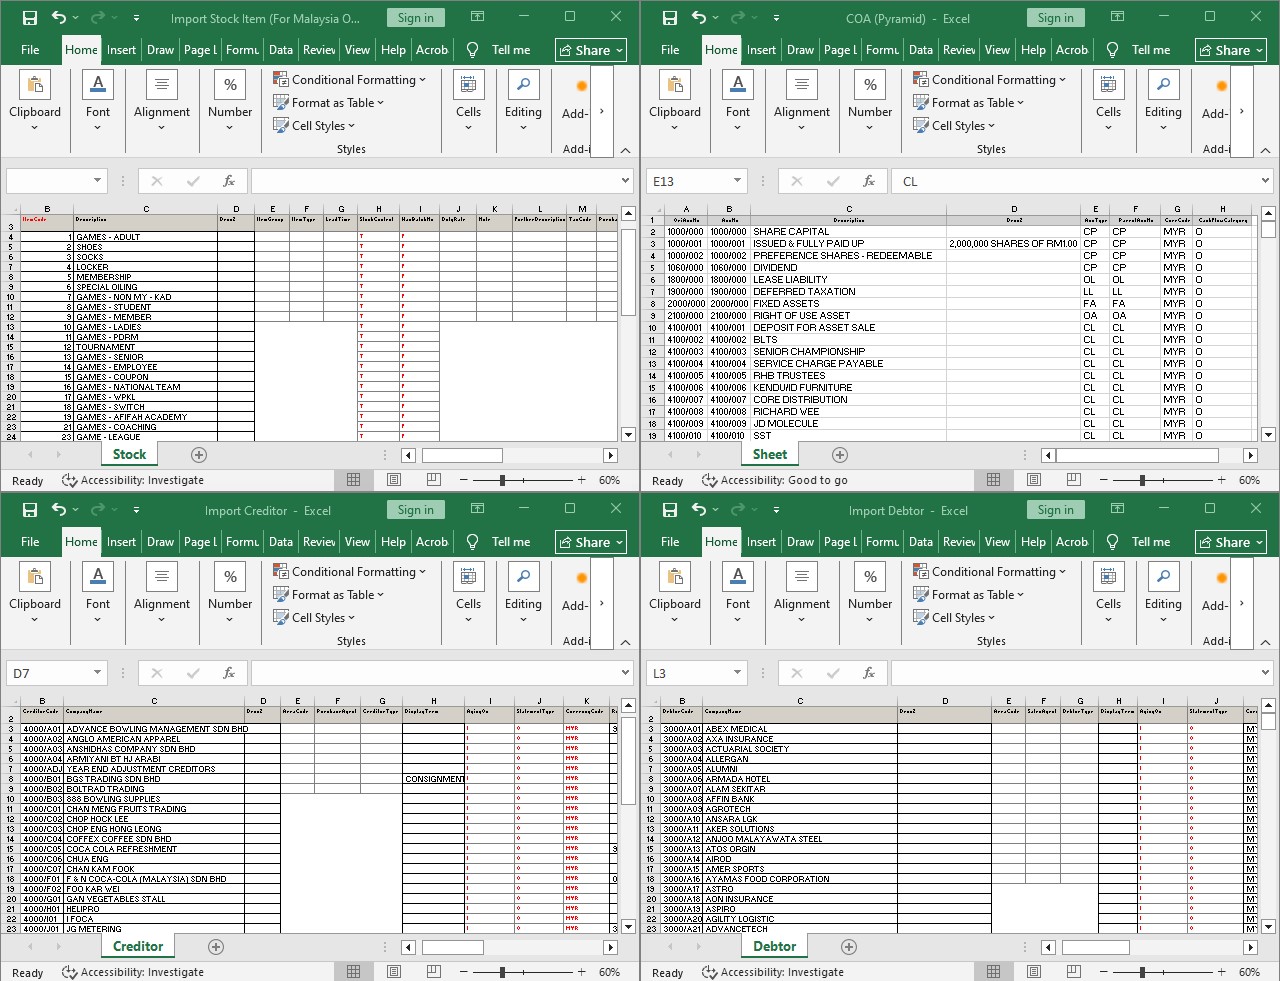Click the zoom slider in Import Stock window
The height and width of the screenshot is (981, 1280).
pyautogui.click(x=502, y=480)
